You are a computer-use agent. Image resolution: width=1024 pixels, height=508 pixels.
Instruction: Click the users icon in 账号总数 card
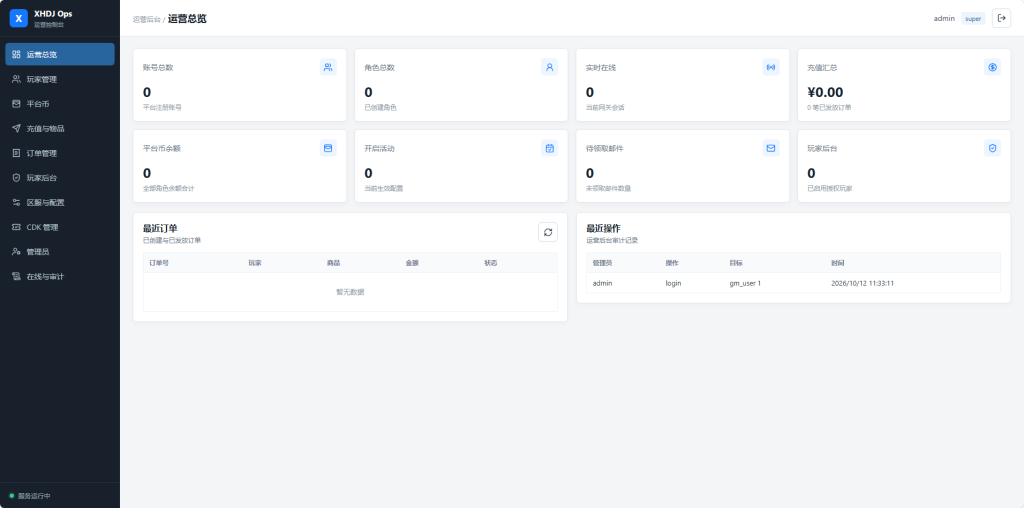click(x=328, y=67)
